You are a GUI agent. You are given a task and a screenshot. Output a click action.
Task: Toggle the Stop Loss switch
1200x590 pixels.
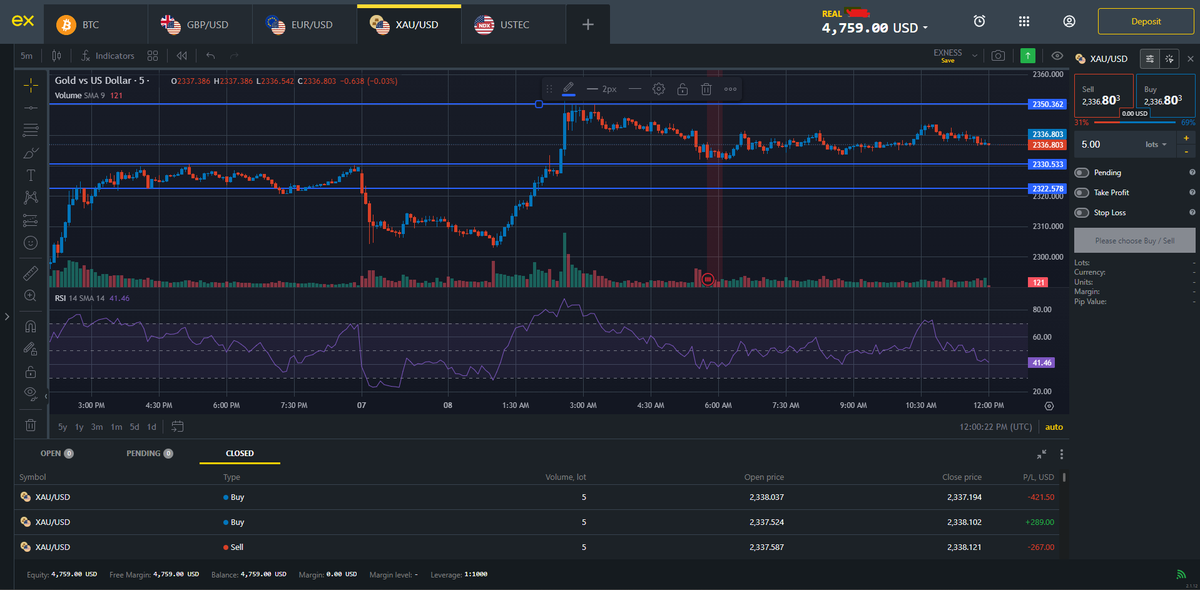(x=1082, y=212)
